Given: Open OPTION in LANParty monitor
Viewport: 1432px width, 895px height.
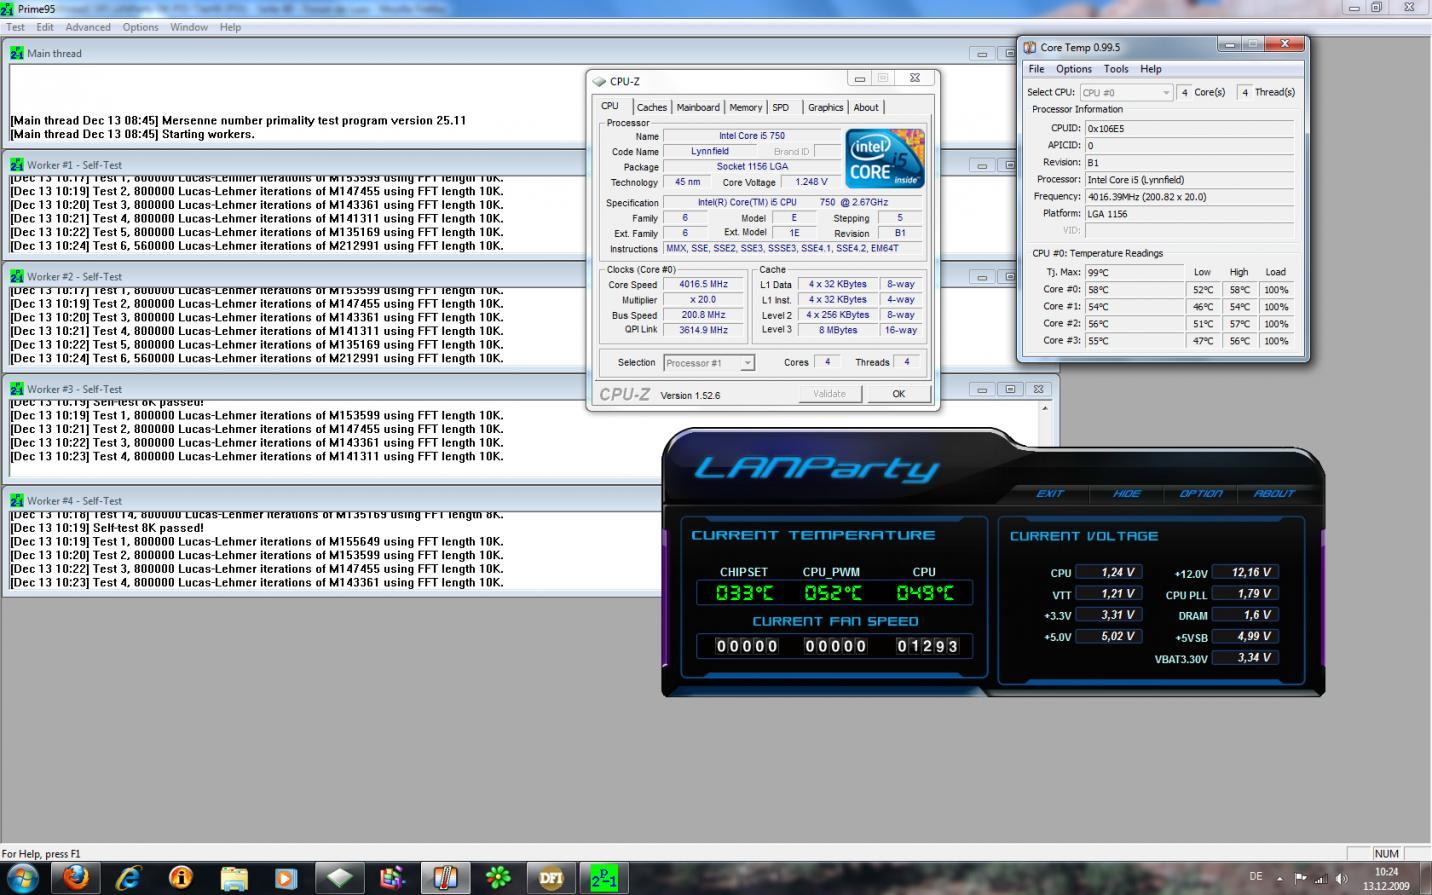Looking at the screenshot, I should 1201,493.
